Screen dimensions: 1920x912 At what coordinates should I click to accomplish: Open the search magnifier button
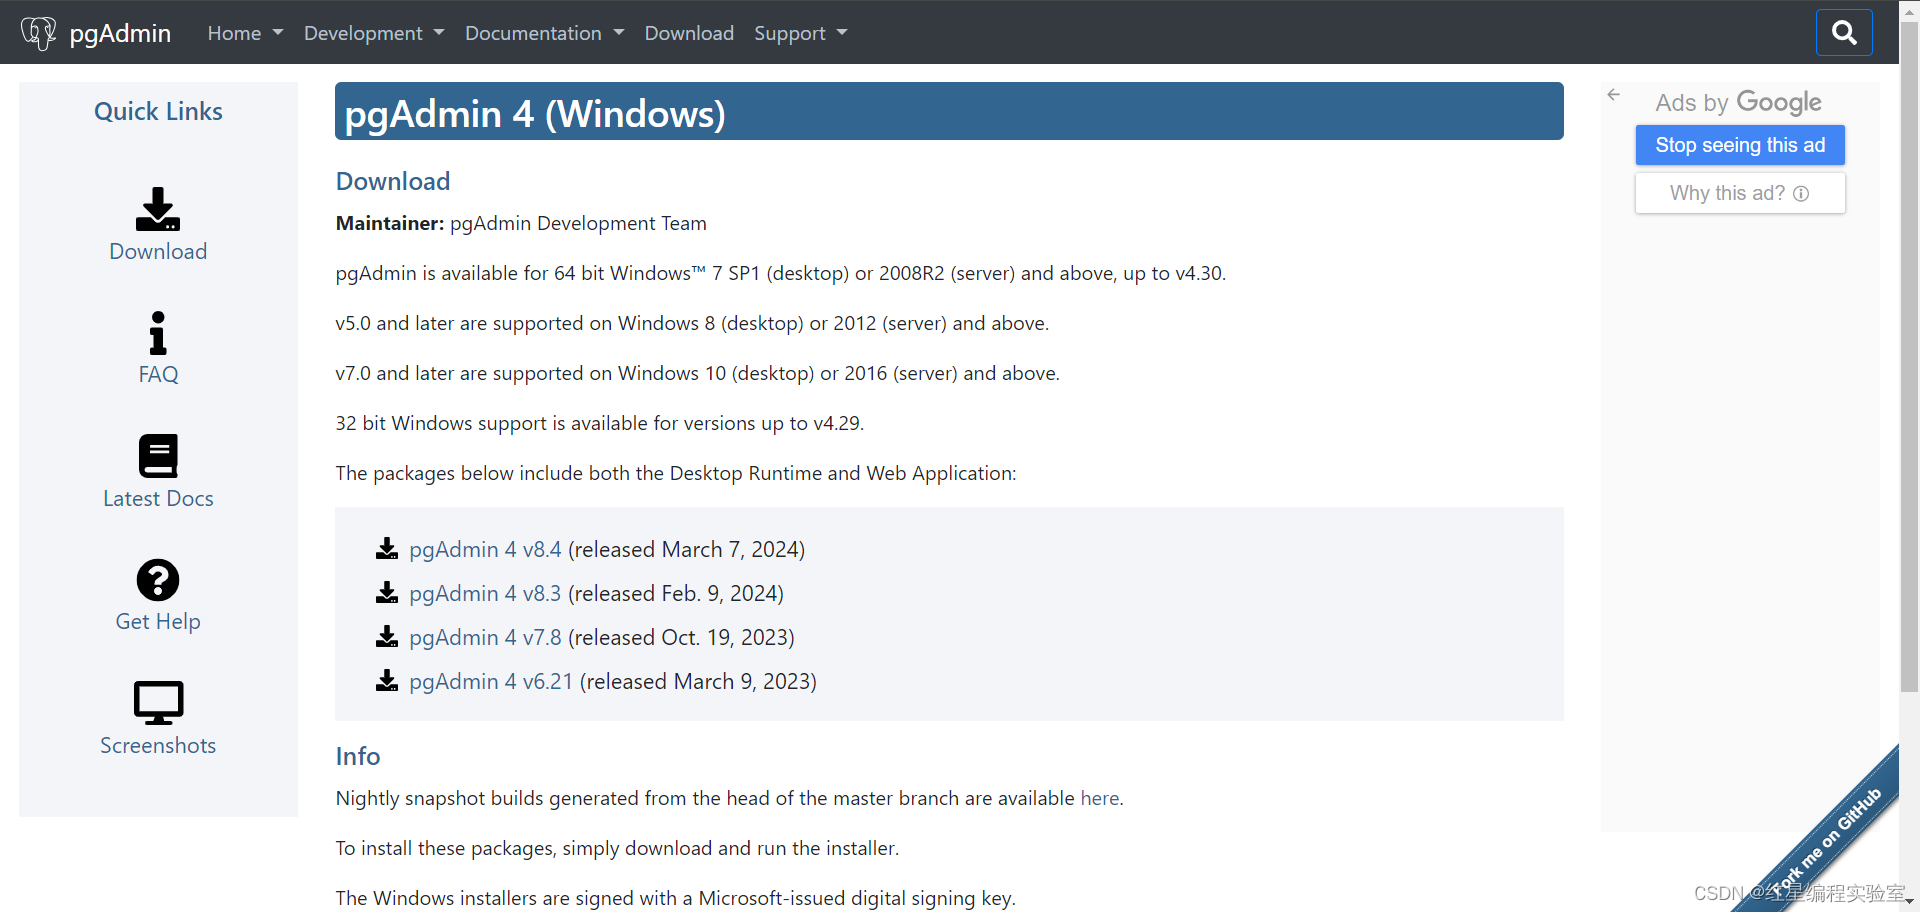1844,33
